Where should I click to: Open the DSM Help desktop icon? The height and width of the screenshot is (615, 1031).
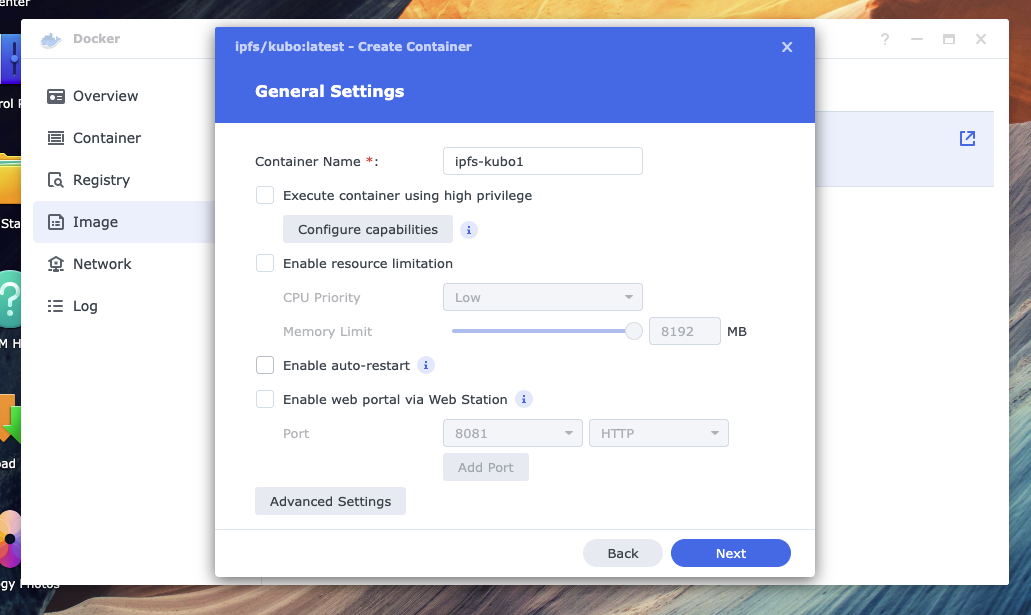(x=10, y=300)
